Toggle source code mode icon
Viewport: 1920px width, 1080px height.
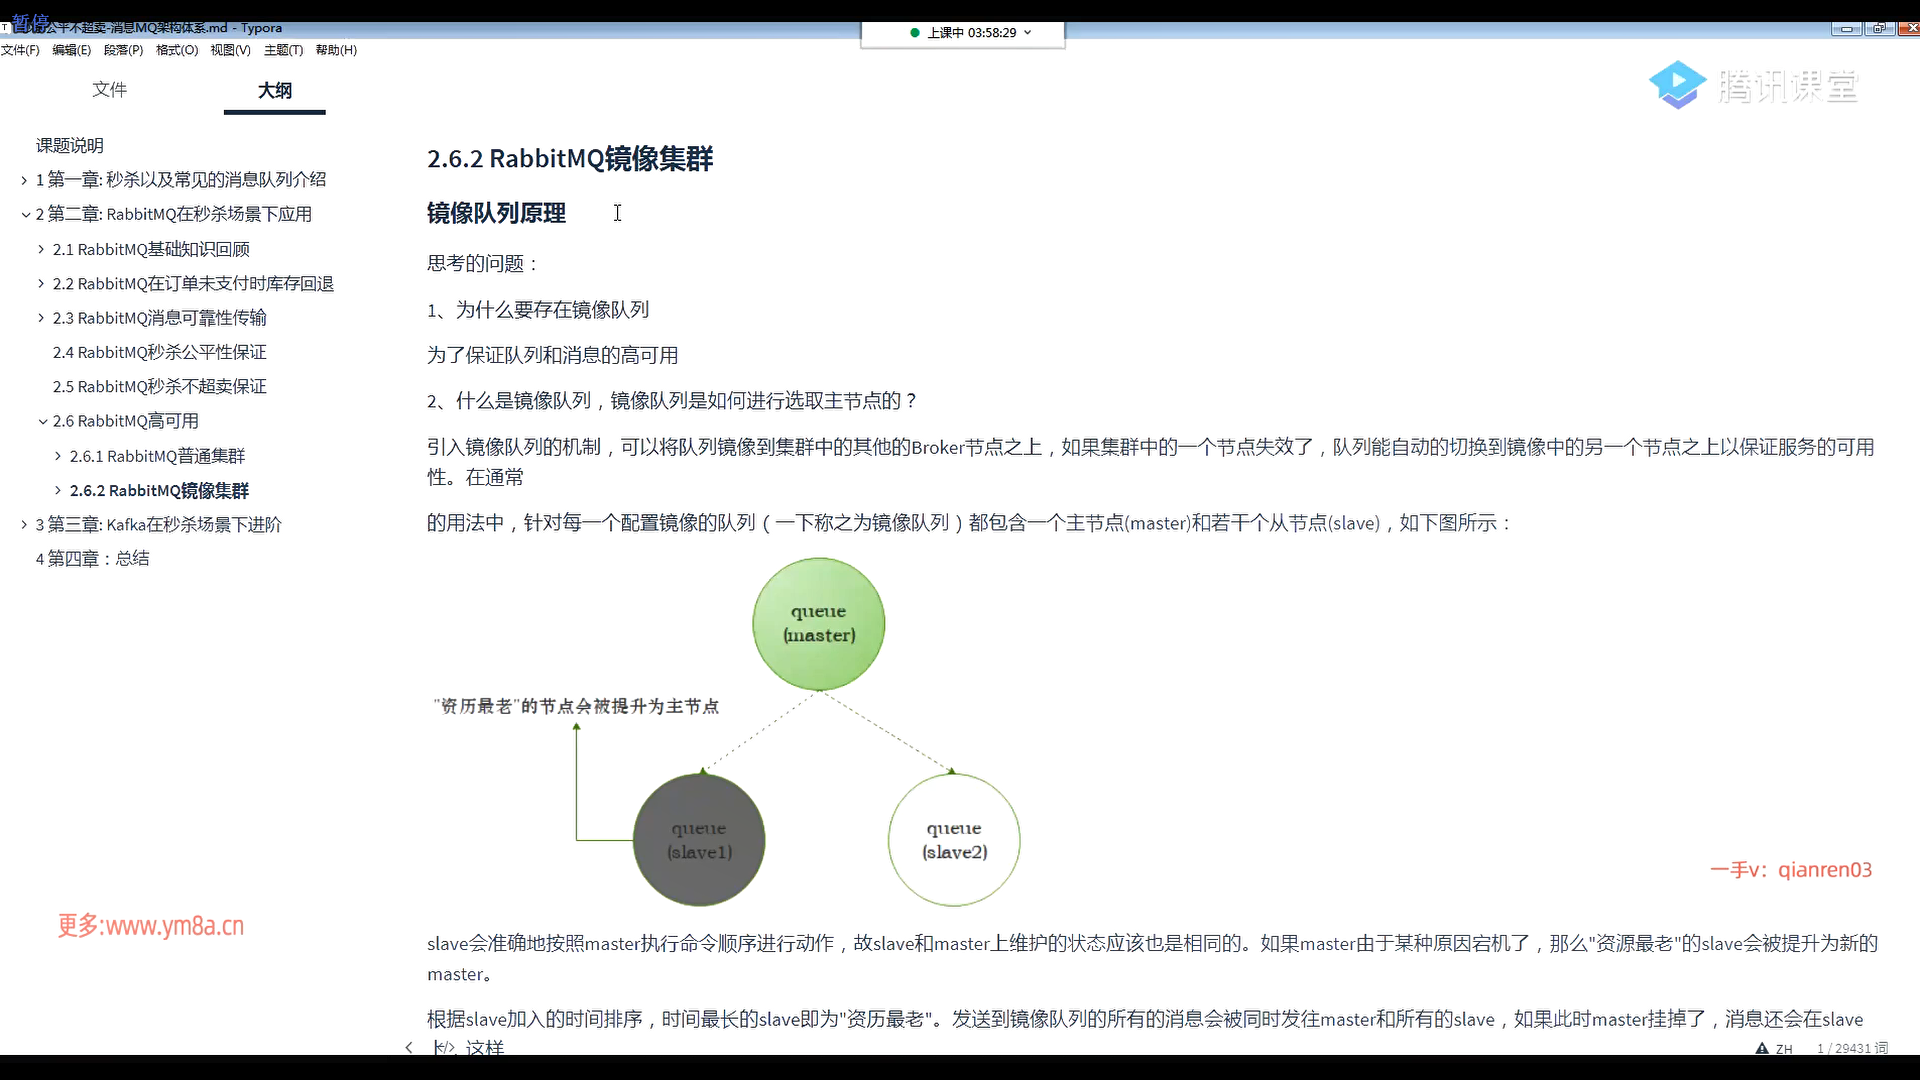coord(444,1047)
